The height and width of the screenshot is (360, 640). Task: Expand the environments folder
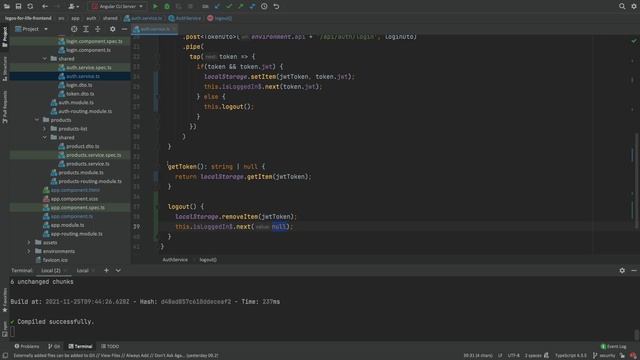[x=29, y=251]
